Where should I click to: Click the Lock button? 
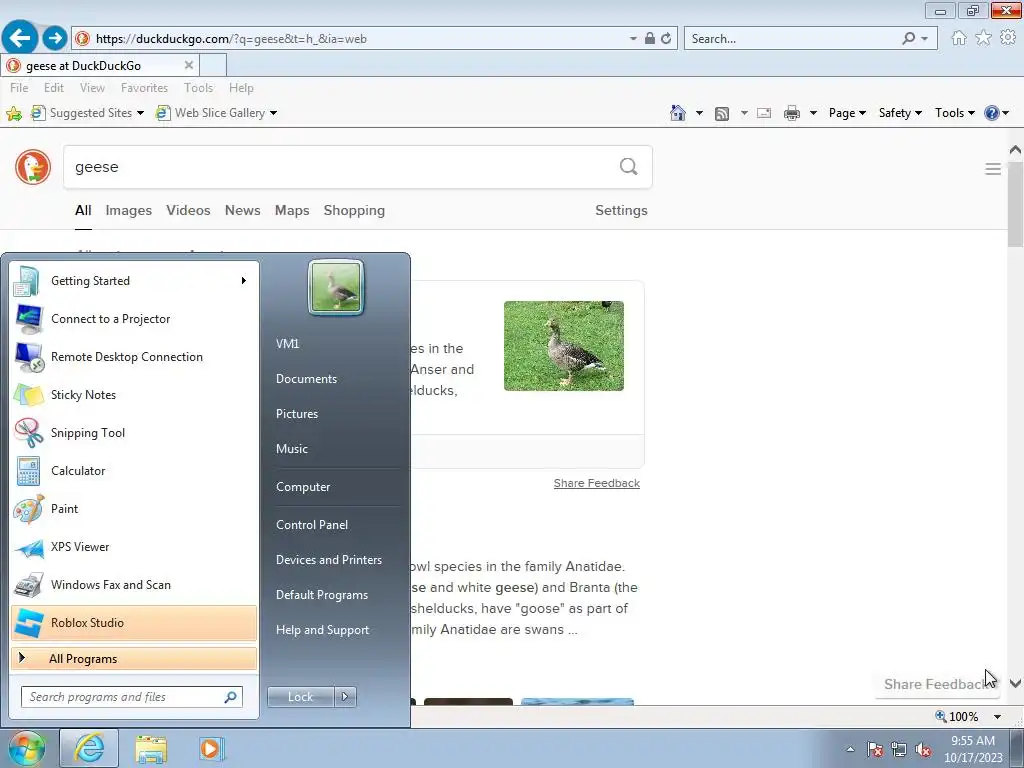click(300, 697)
